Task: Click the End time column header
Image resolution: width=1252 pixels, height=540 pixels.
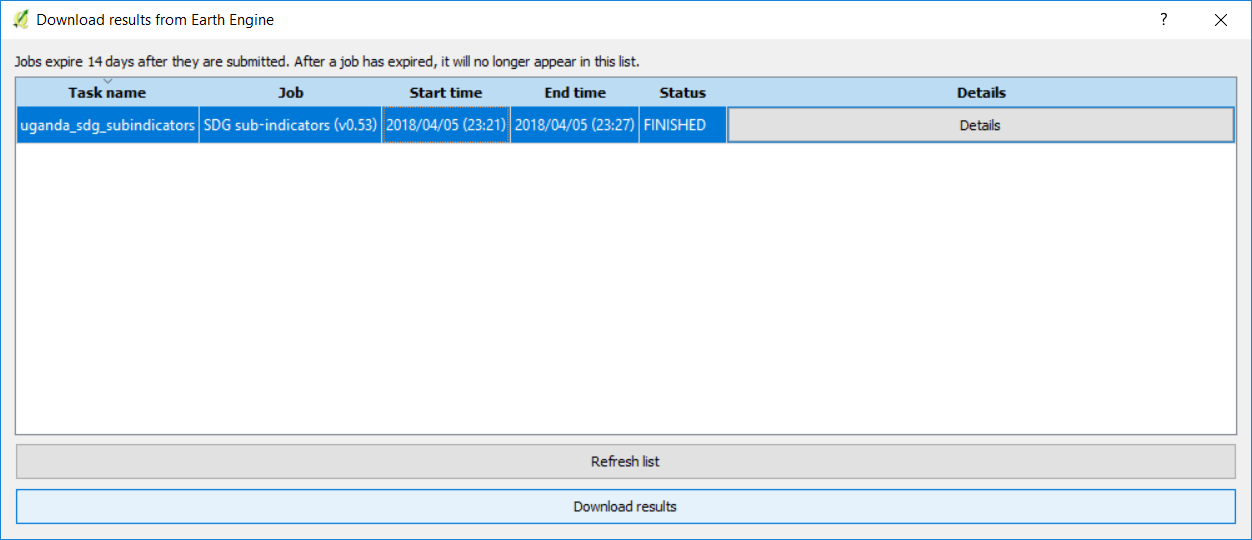Action: 575,93
